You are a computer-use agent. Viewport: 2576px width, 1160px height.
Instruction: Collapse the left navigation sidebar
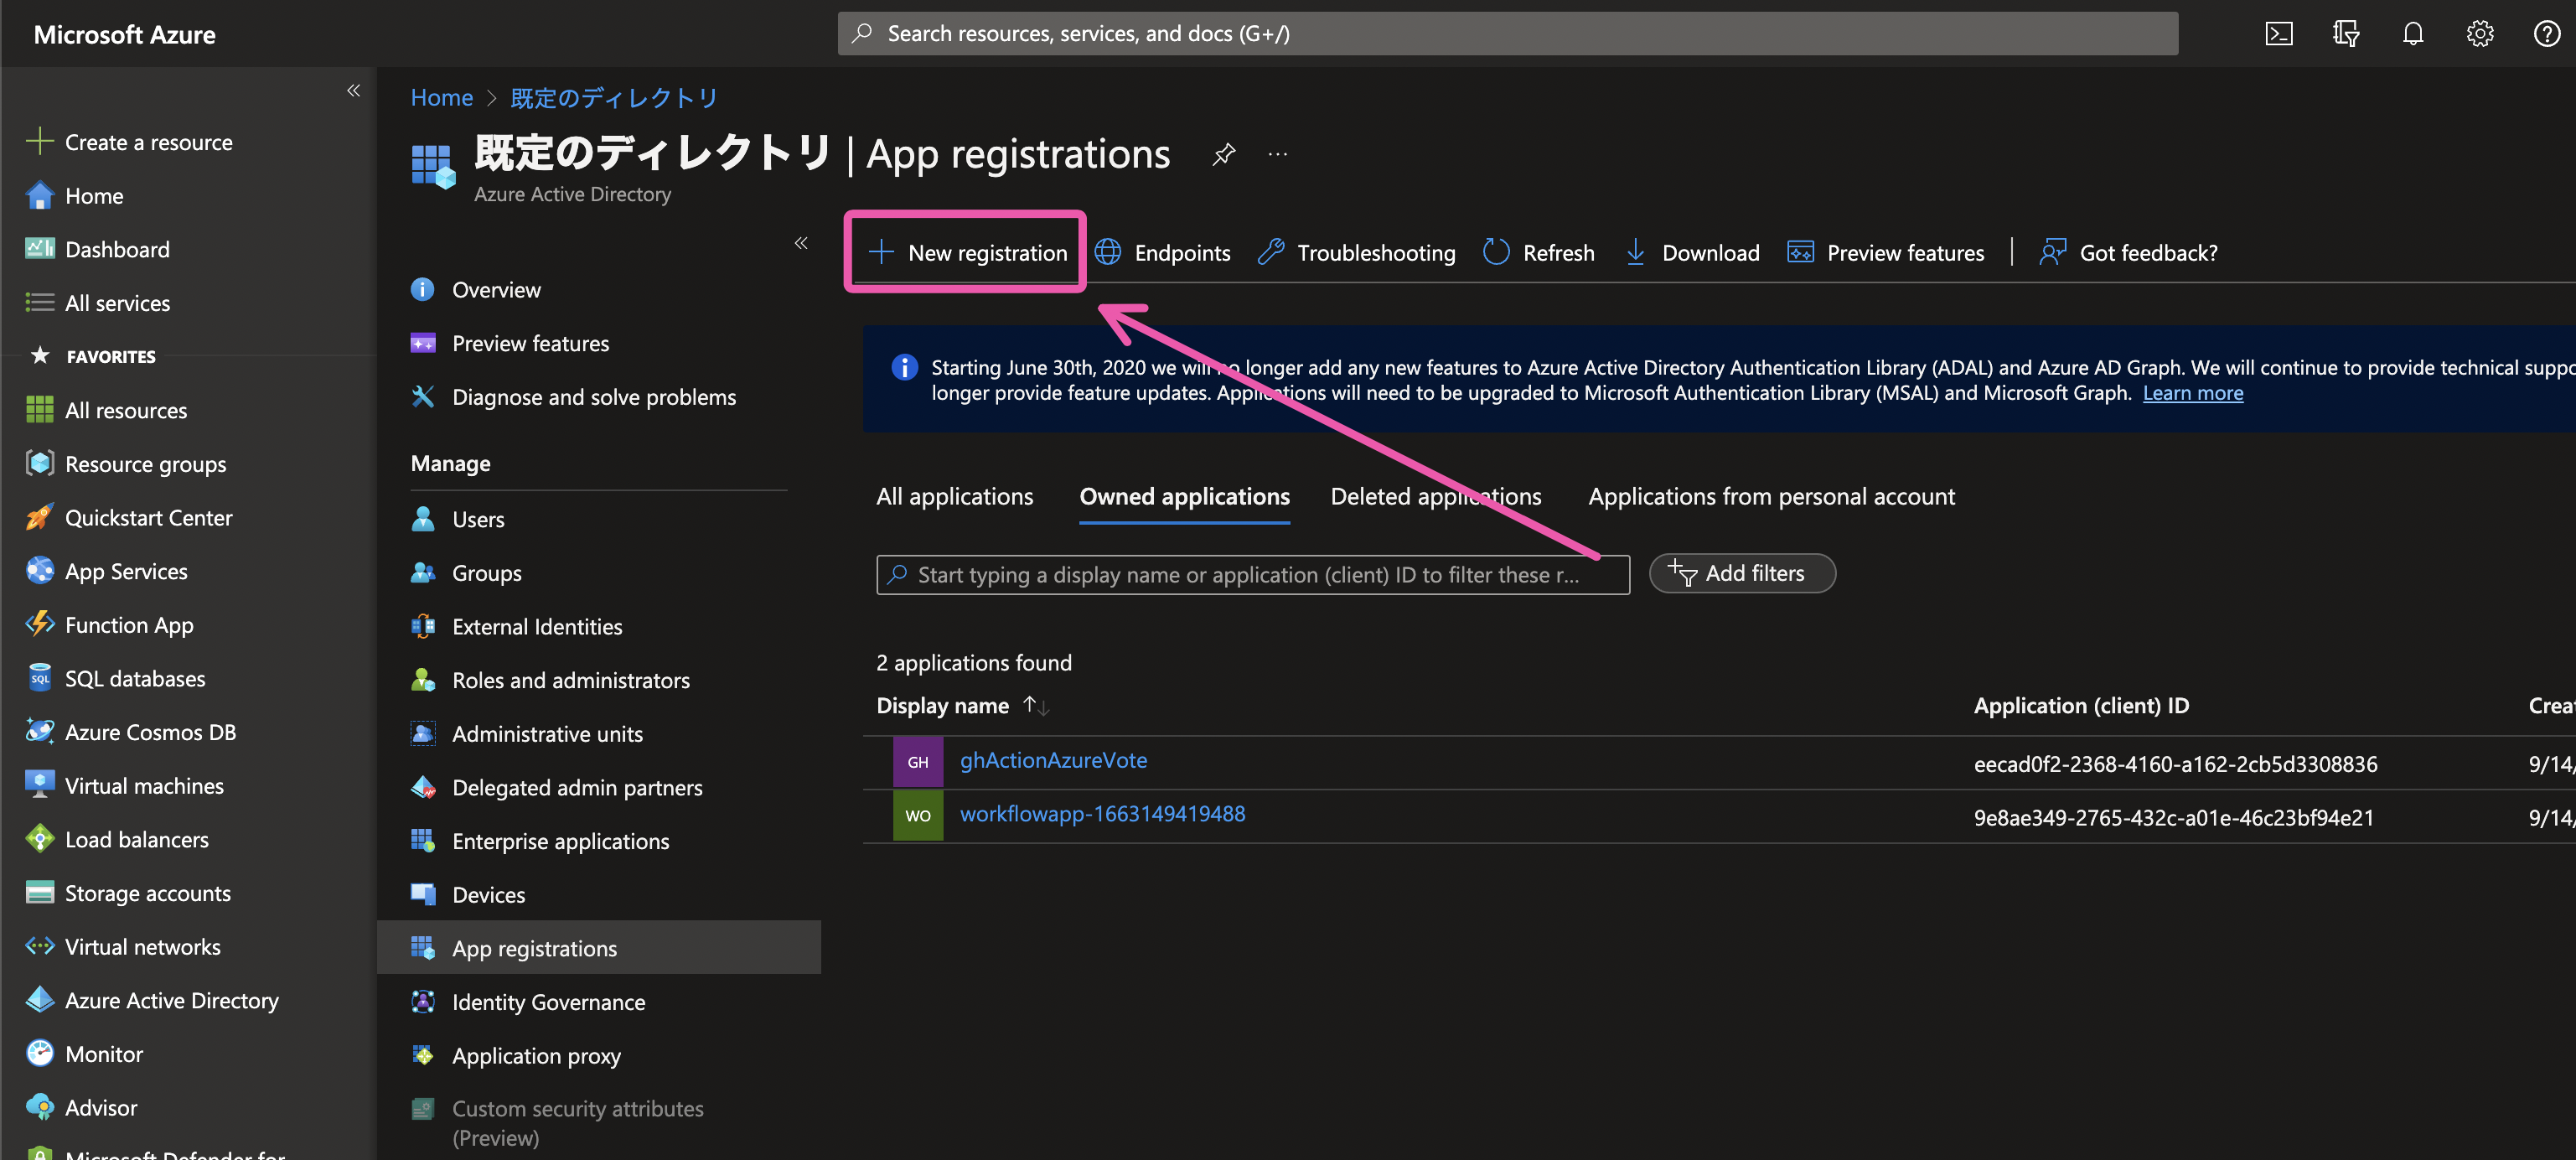[x=353, y=90]
